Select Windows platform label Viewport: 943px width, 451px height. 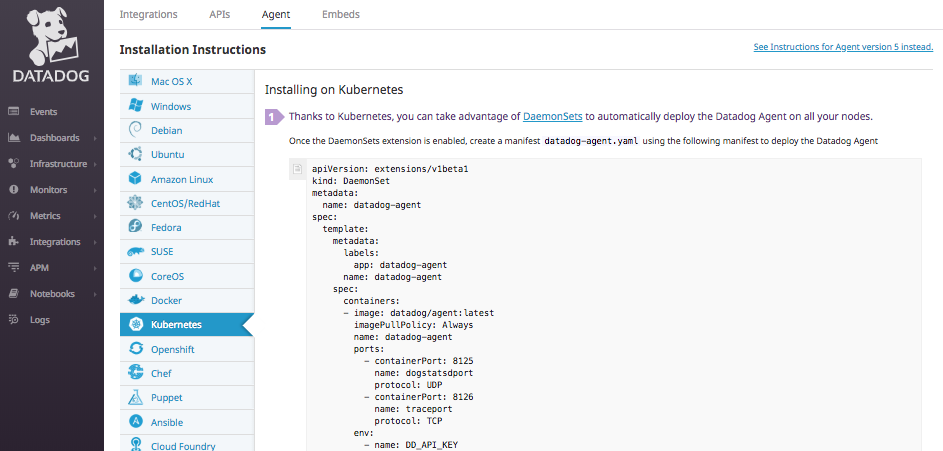click(171, 106)
